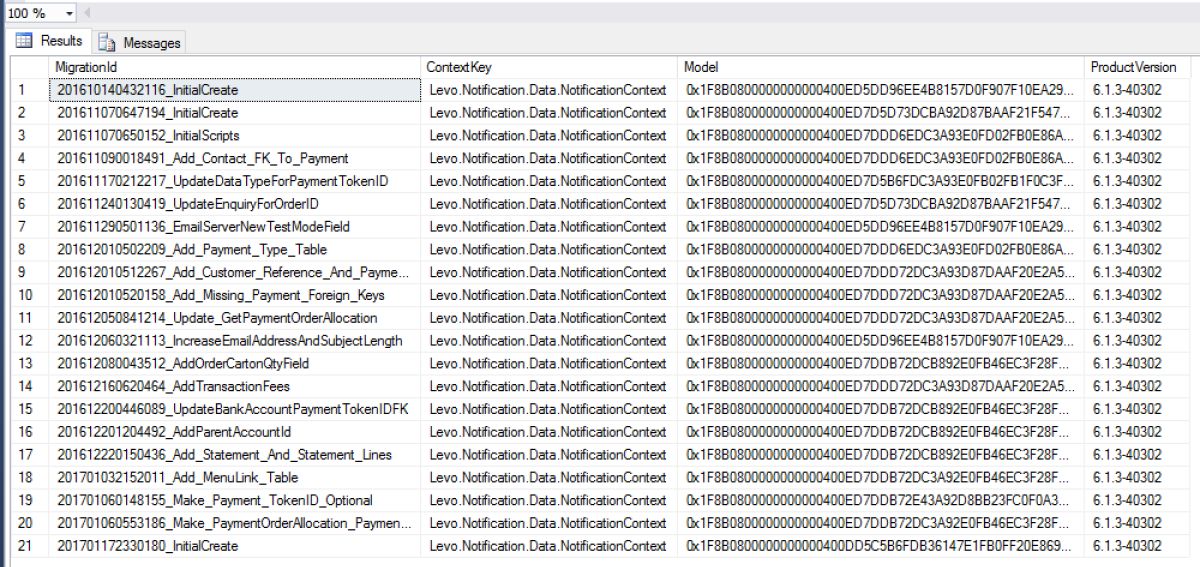Select cell 201611070650152_InitialScripts
Image resolution: width=1200 pixels, height=567 pixels.
(x=236, y=135)
